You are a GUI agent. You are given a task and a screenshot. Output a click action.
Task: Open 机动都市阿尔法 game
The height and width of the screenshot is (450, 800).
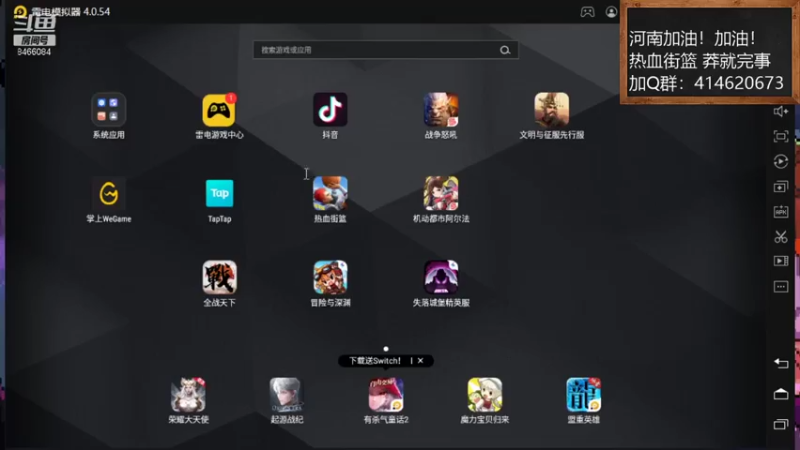coord(441,193)
